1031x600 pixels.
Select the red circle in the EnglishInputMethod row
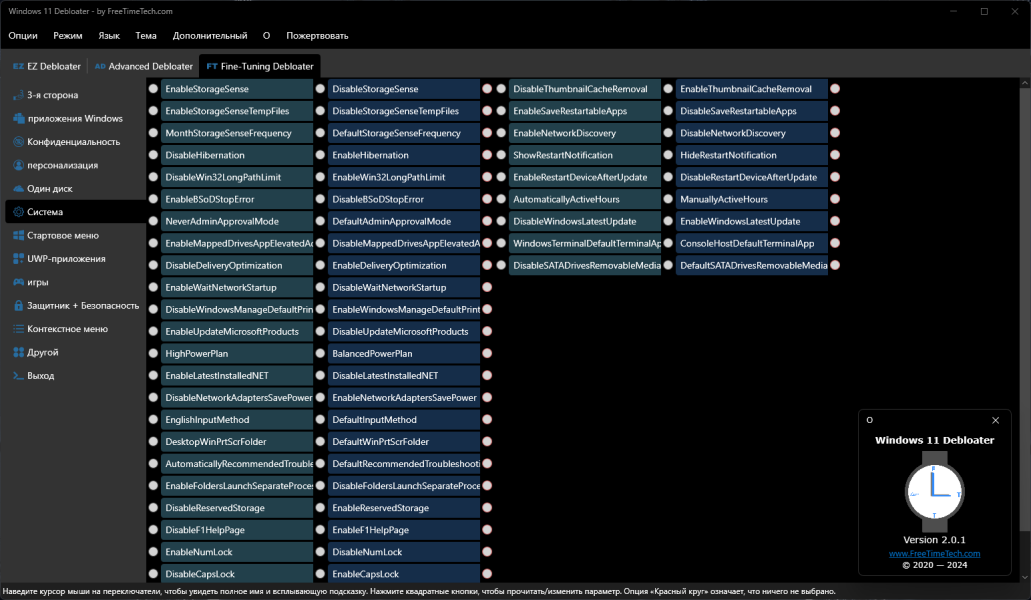pos(487,419)
